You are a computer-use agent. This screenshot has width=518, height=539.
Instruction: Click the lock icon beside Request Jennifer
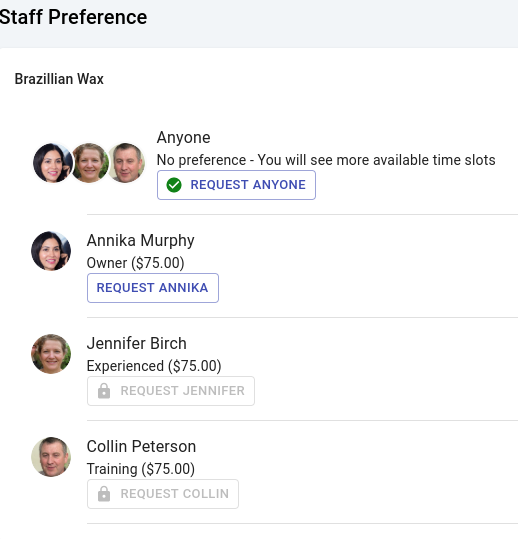[x=104, y=391]
